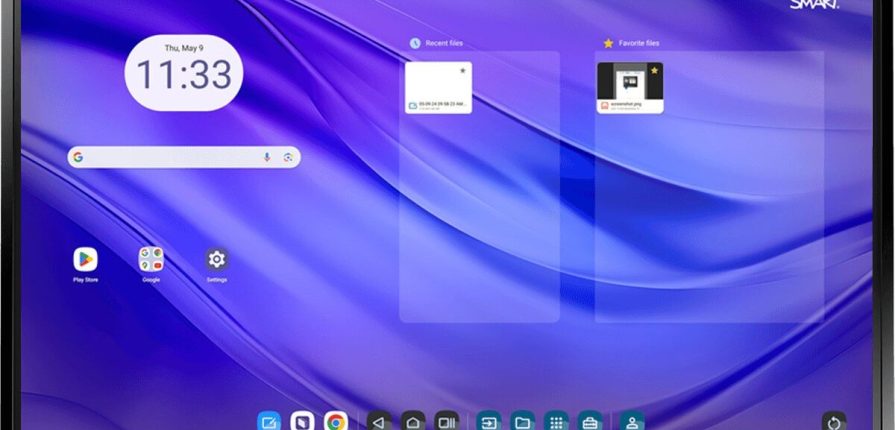The width and height of the screenshot is (895, 430).
Task: Launch the Settings app
Action: pos(217,260)
